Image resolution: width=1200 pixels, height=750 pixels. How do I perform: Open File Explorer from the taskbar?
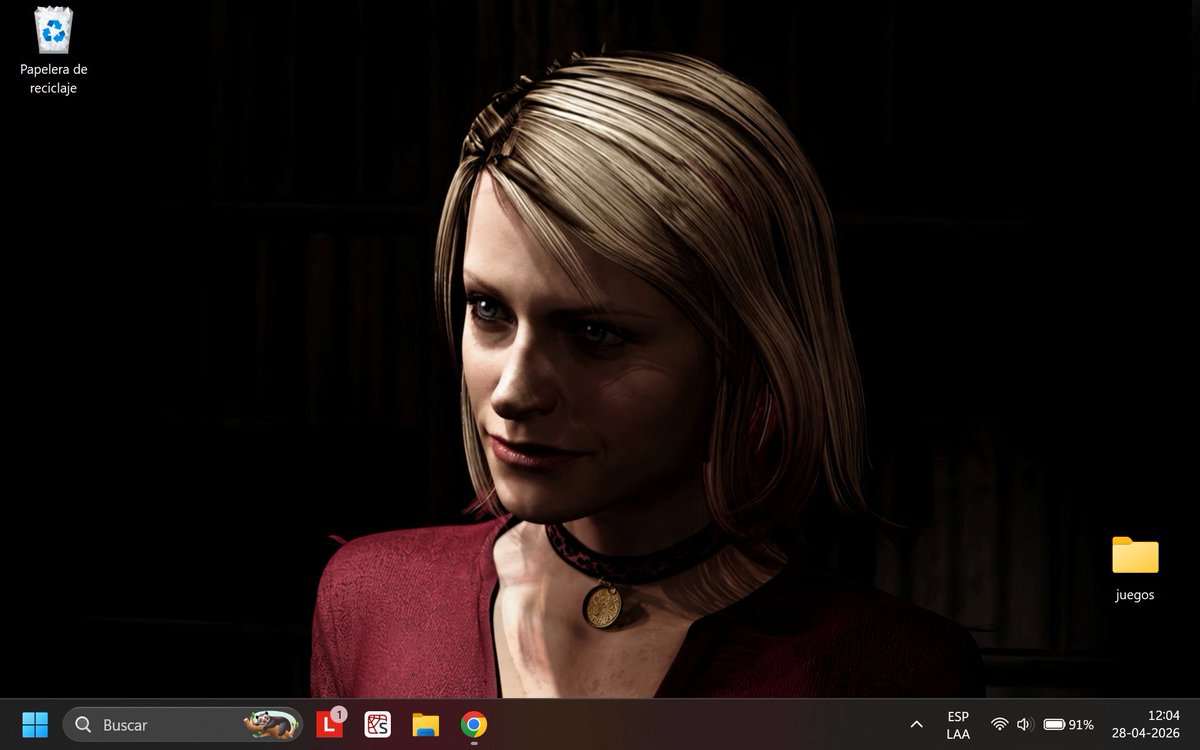click(426, 725)
